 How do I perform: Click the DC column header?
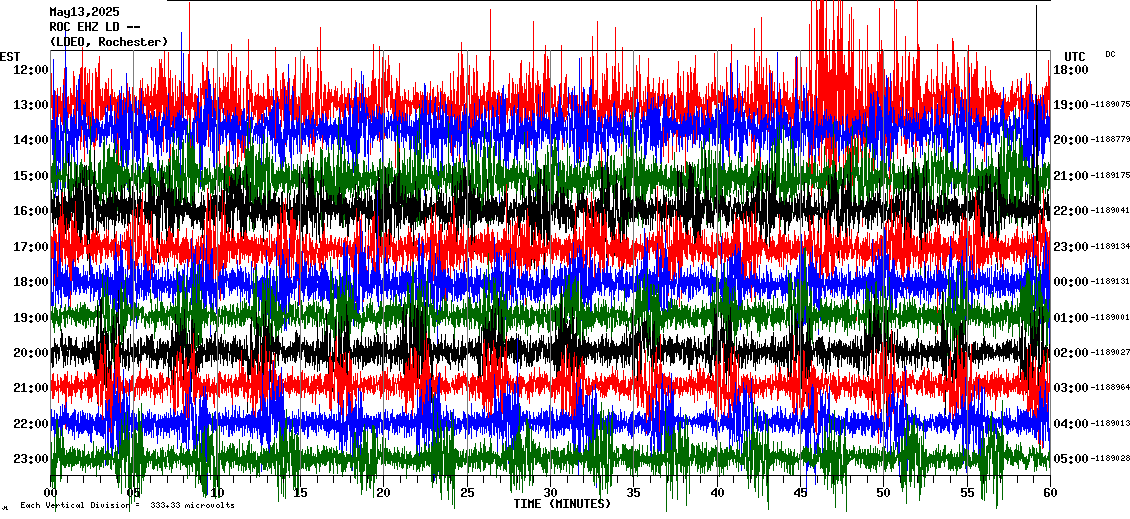[1110, 54]
